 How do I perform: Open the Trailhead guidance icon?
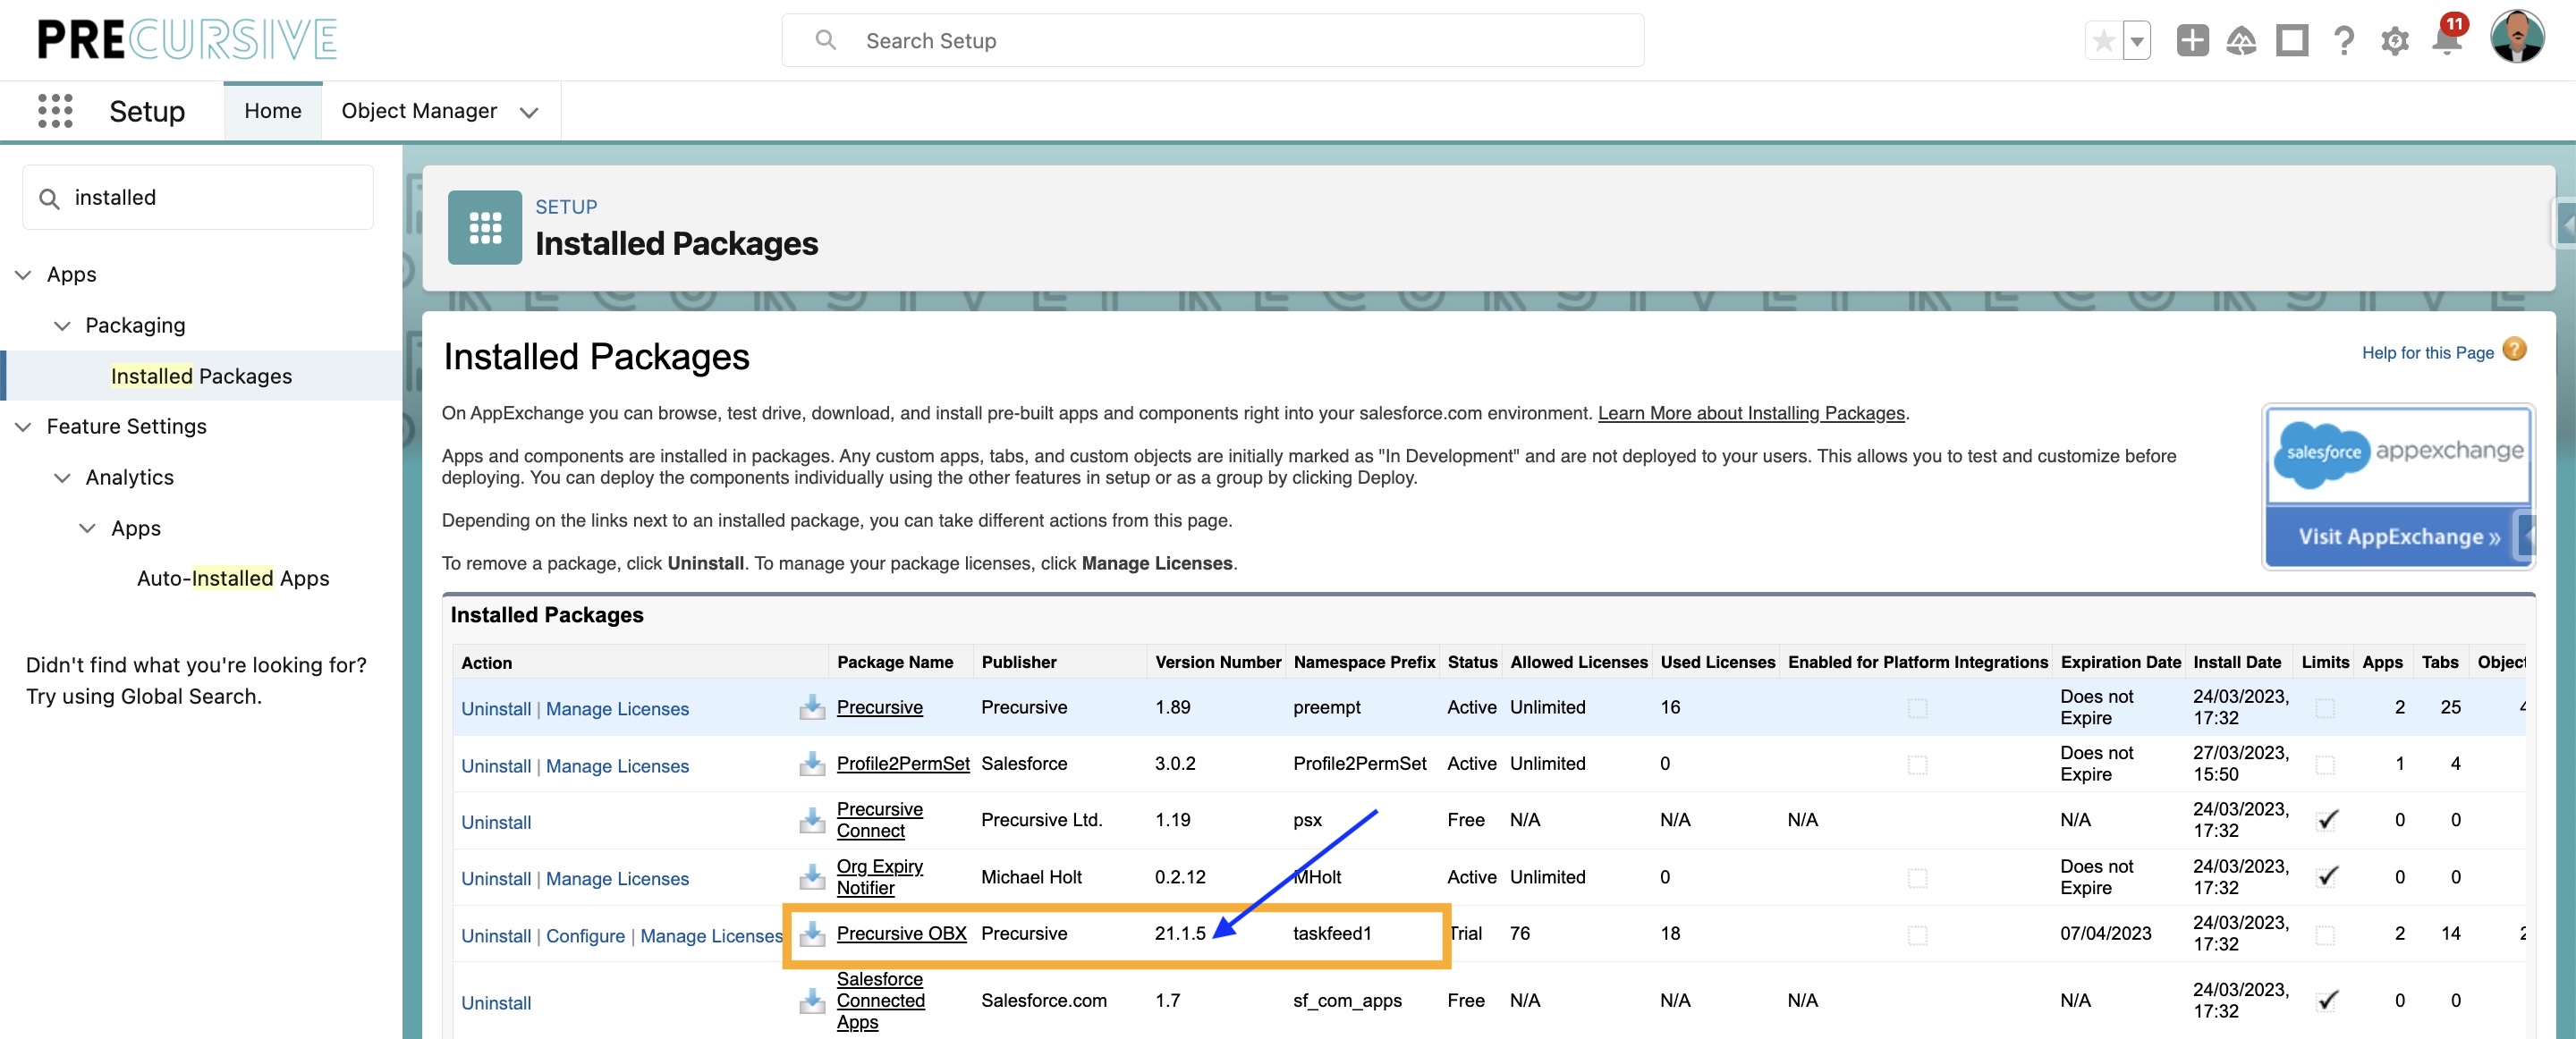pyautogui.click(x=2241, y=41)
